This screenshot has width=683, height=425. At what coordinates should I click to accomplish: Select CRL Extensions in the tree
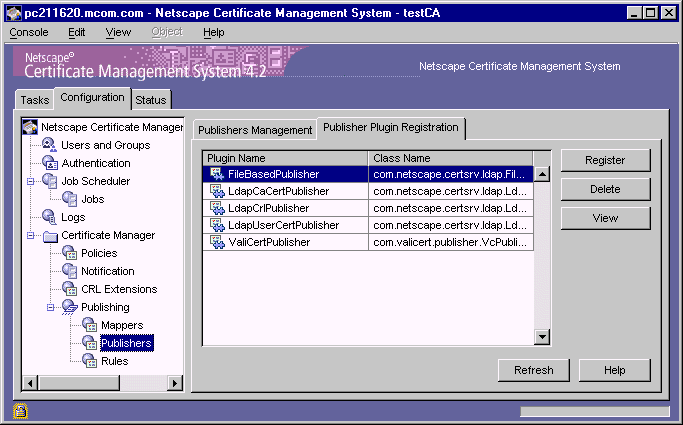pos(119,289)
